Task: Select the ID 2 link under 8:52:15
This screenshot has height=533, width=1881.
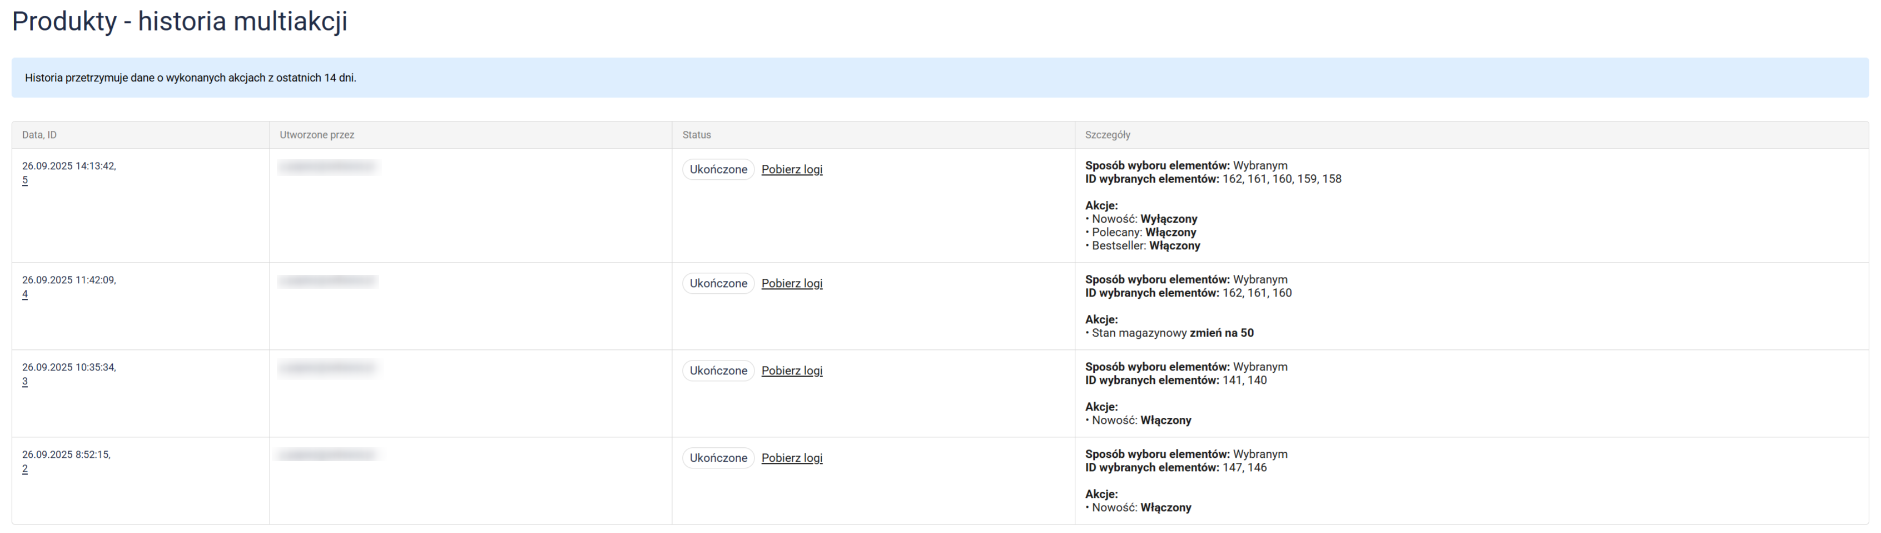Action: 25,469
